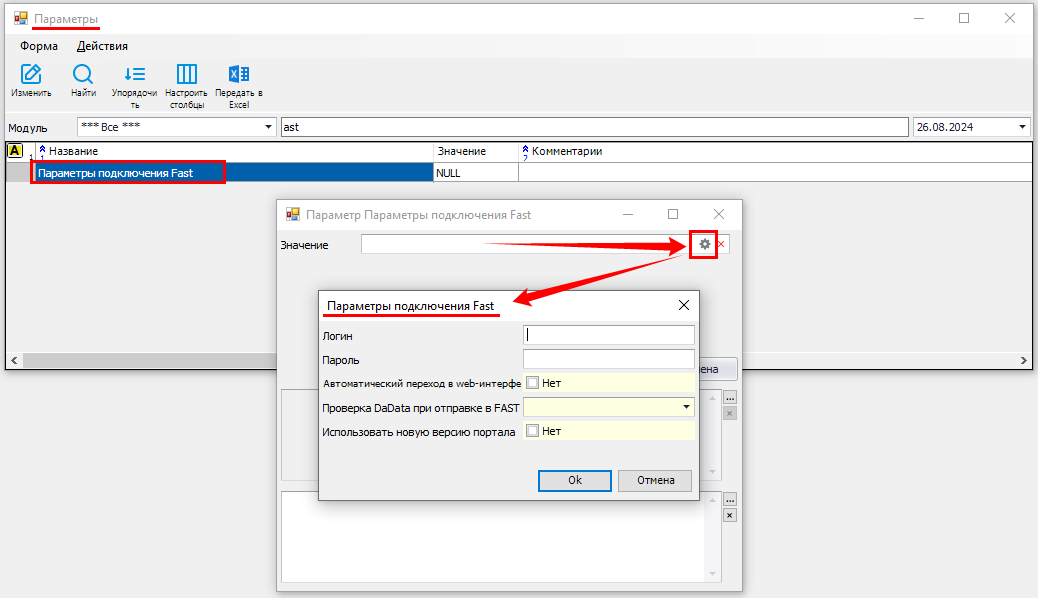Expand the Модуль dropdown list
1038x598 pixels.
point(268,127)
